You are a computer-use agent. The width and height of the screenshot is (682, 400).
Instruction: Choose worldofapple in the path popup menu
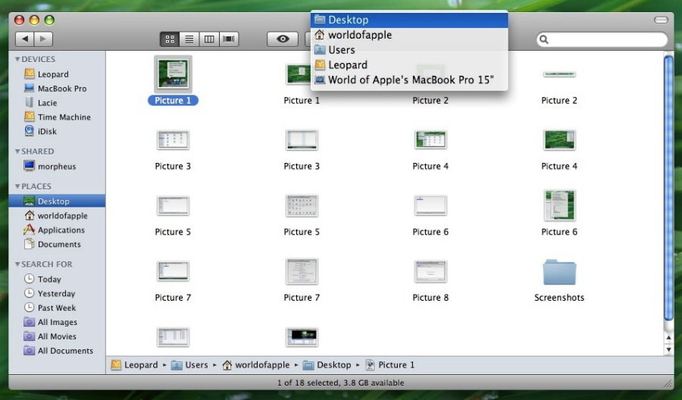(x=409, y=35)
